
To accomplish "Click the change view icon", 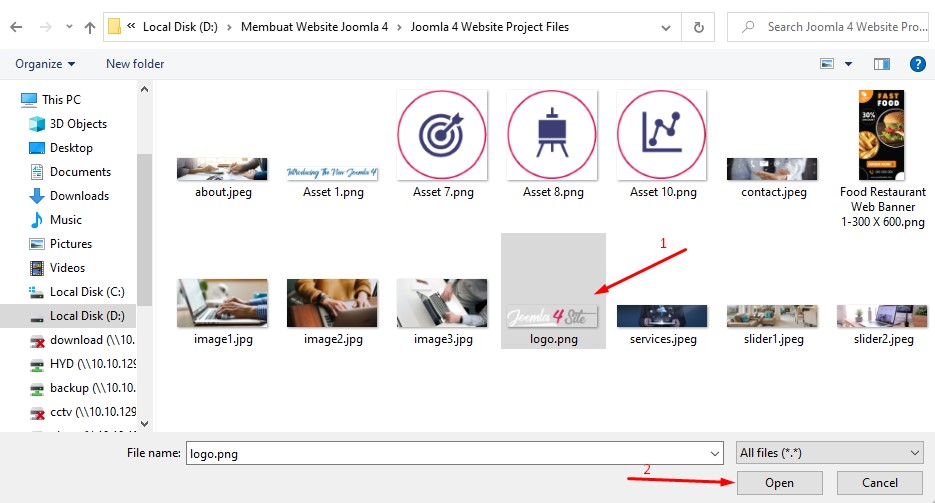I will pos(827,64).
